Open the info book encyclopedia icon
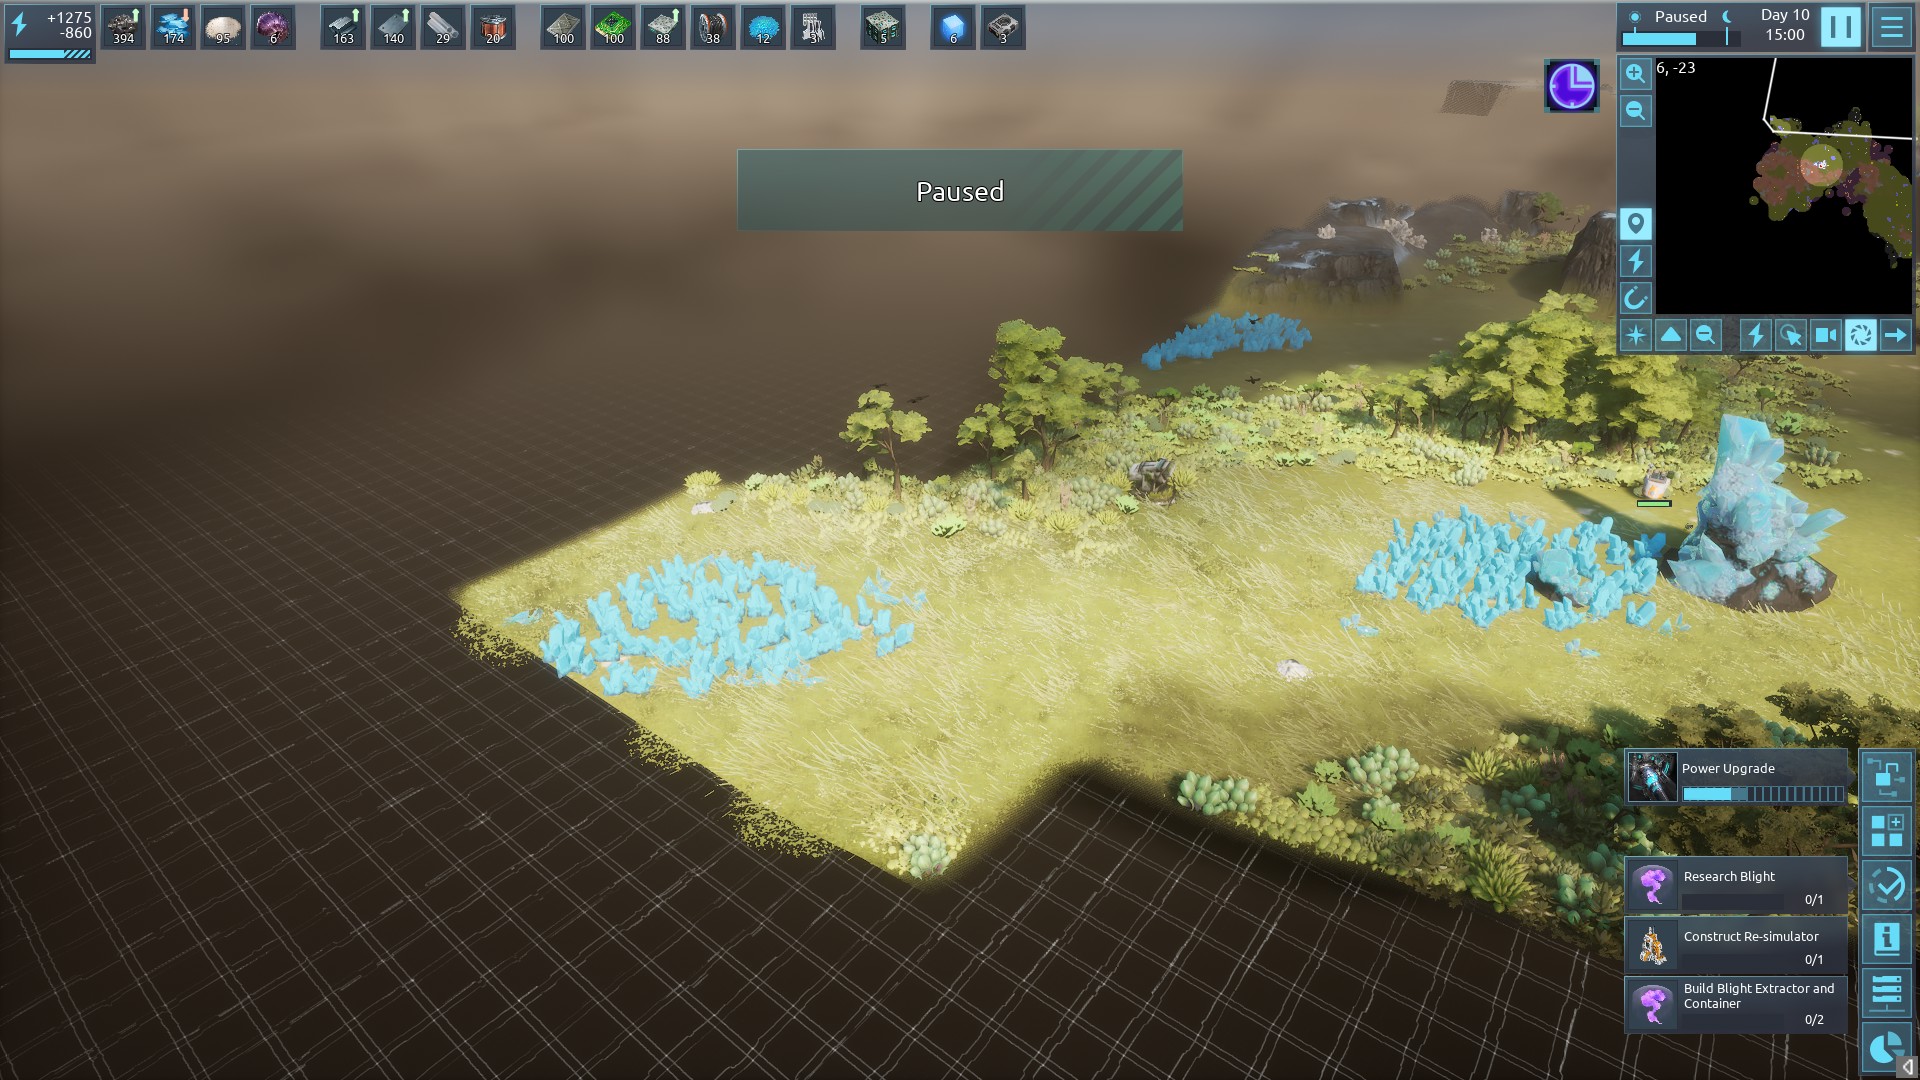The height and width of the screenshot is (1080, 1920). 1886,938
